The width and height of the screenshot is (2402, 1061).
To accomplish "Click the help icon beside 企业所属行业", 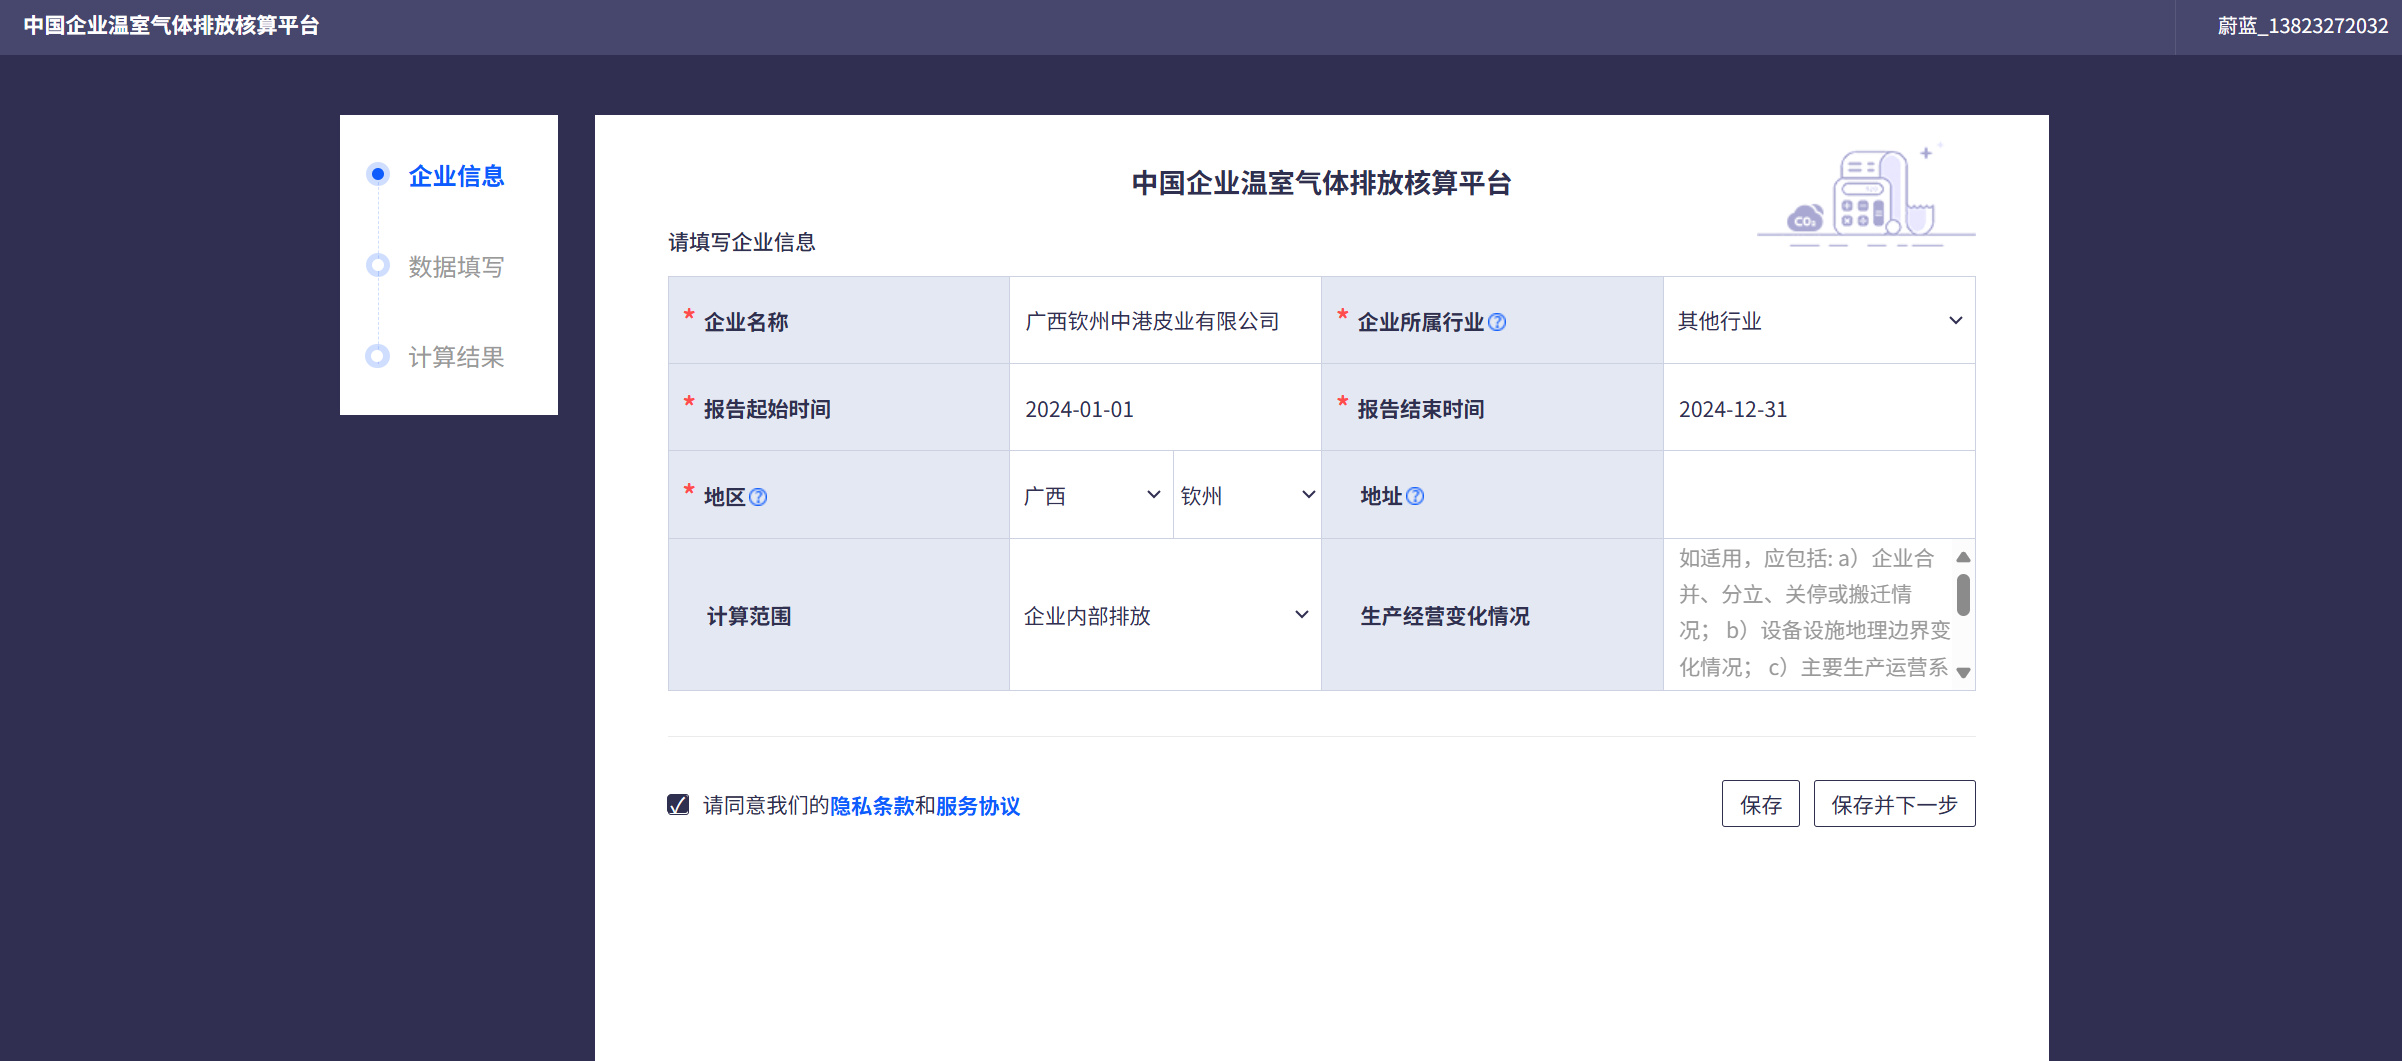I will click(1497, 322).
